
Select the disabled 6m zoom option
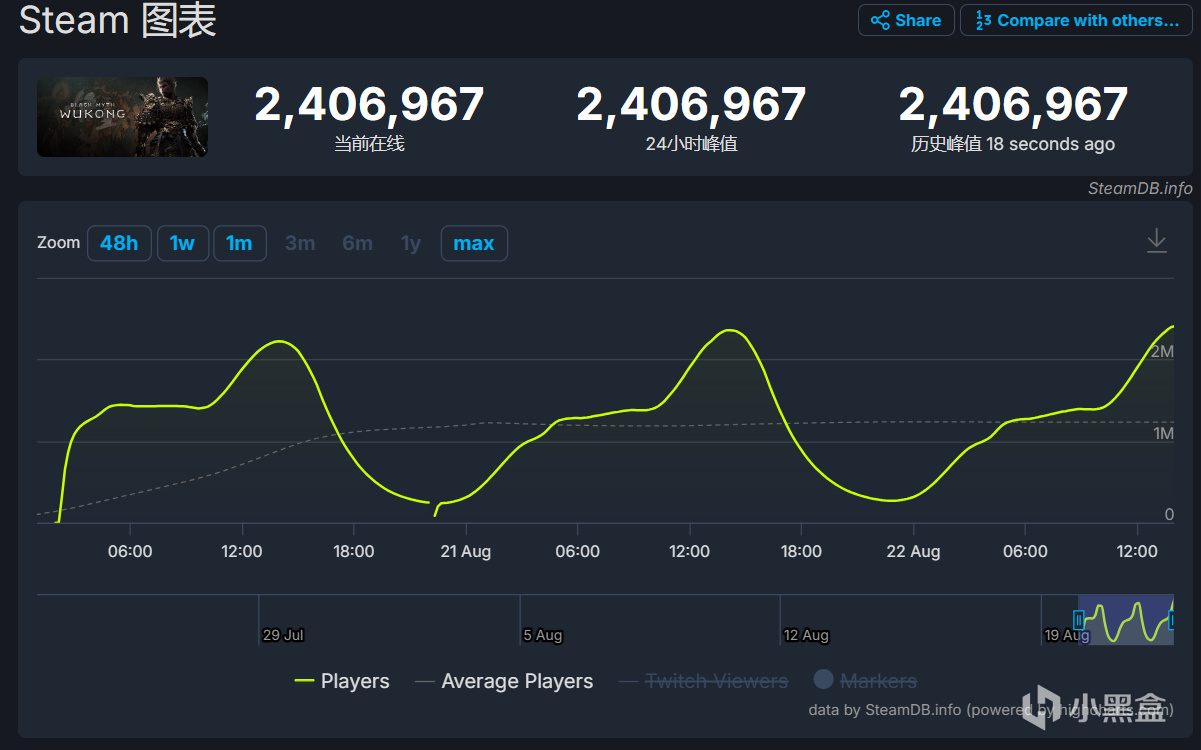pos(357,243)
